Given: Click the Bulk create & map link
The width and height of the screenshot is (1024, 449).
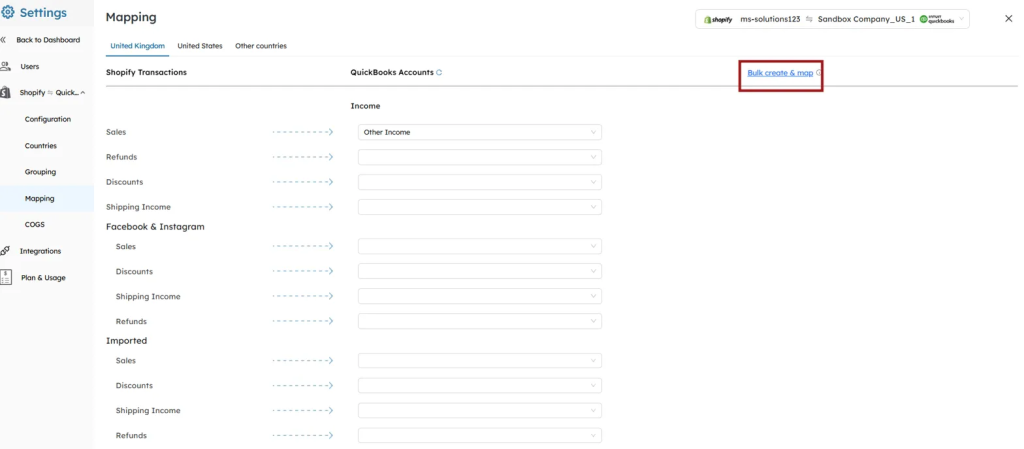Looking at the screenshot, I should tap(780, 73).
